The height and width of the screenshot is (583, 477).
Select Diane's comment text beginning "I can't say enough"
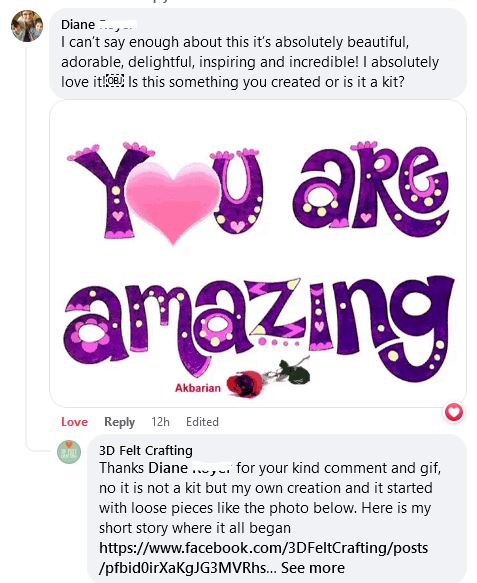(250, 62)
